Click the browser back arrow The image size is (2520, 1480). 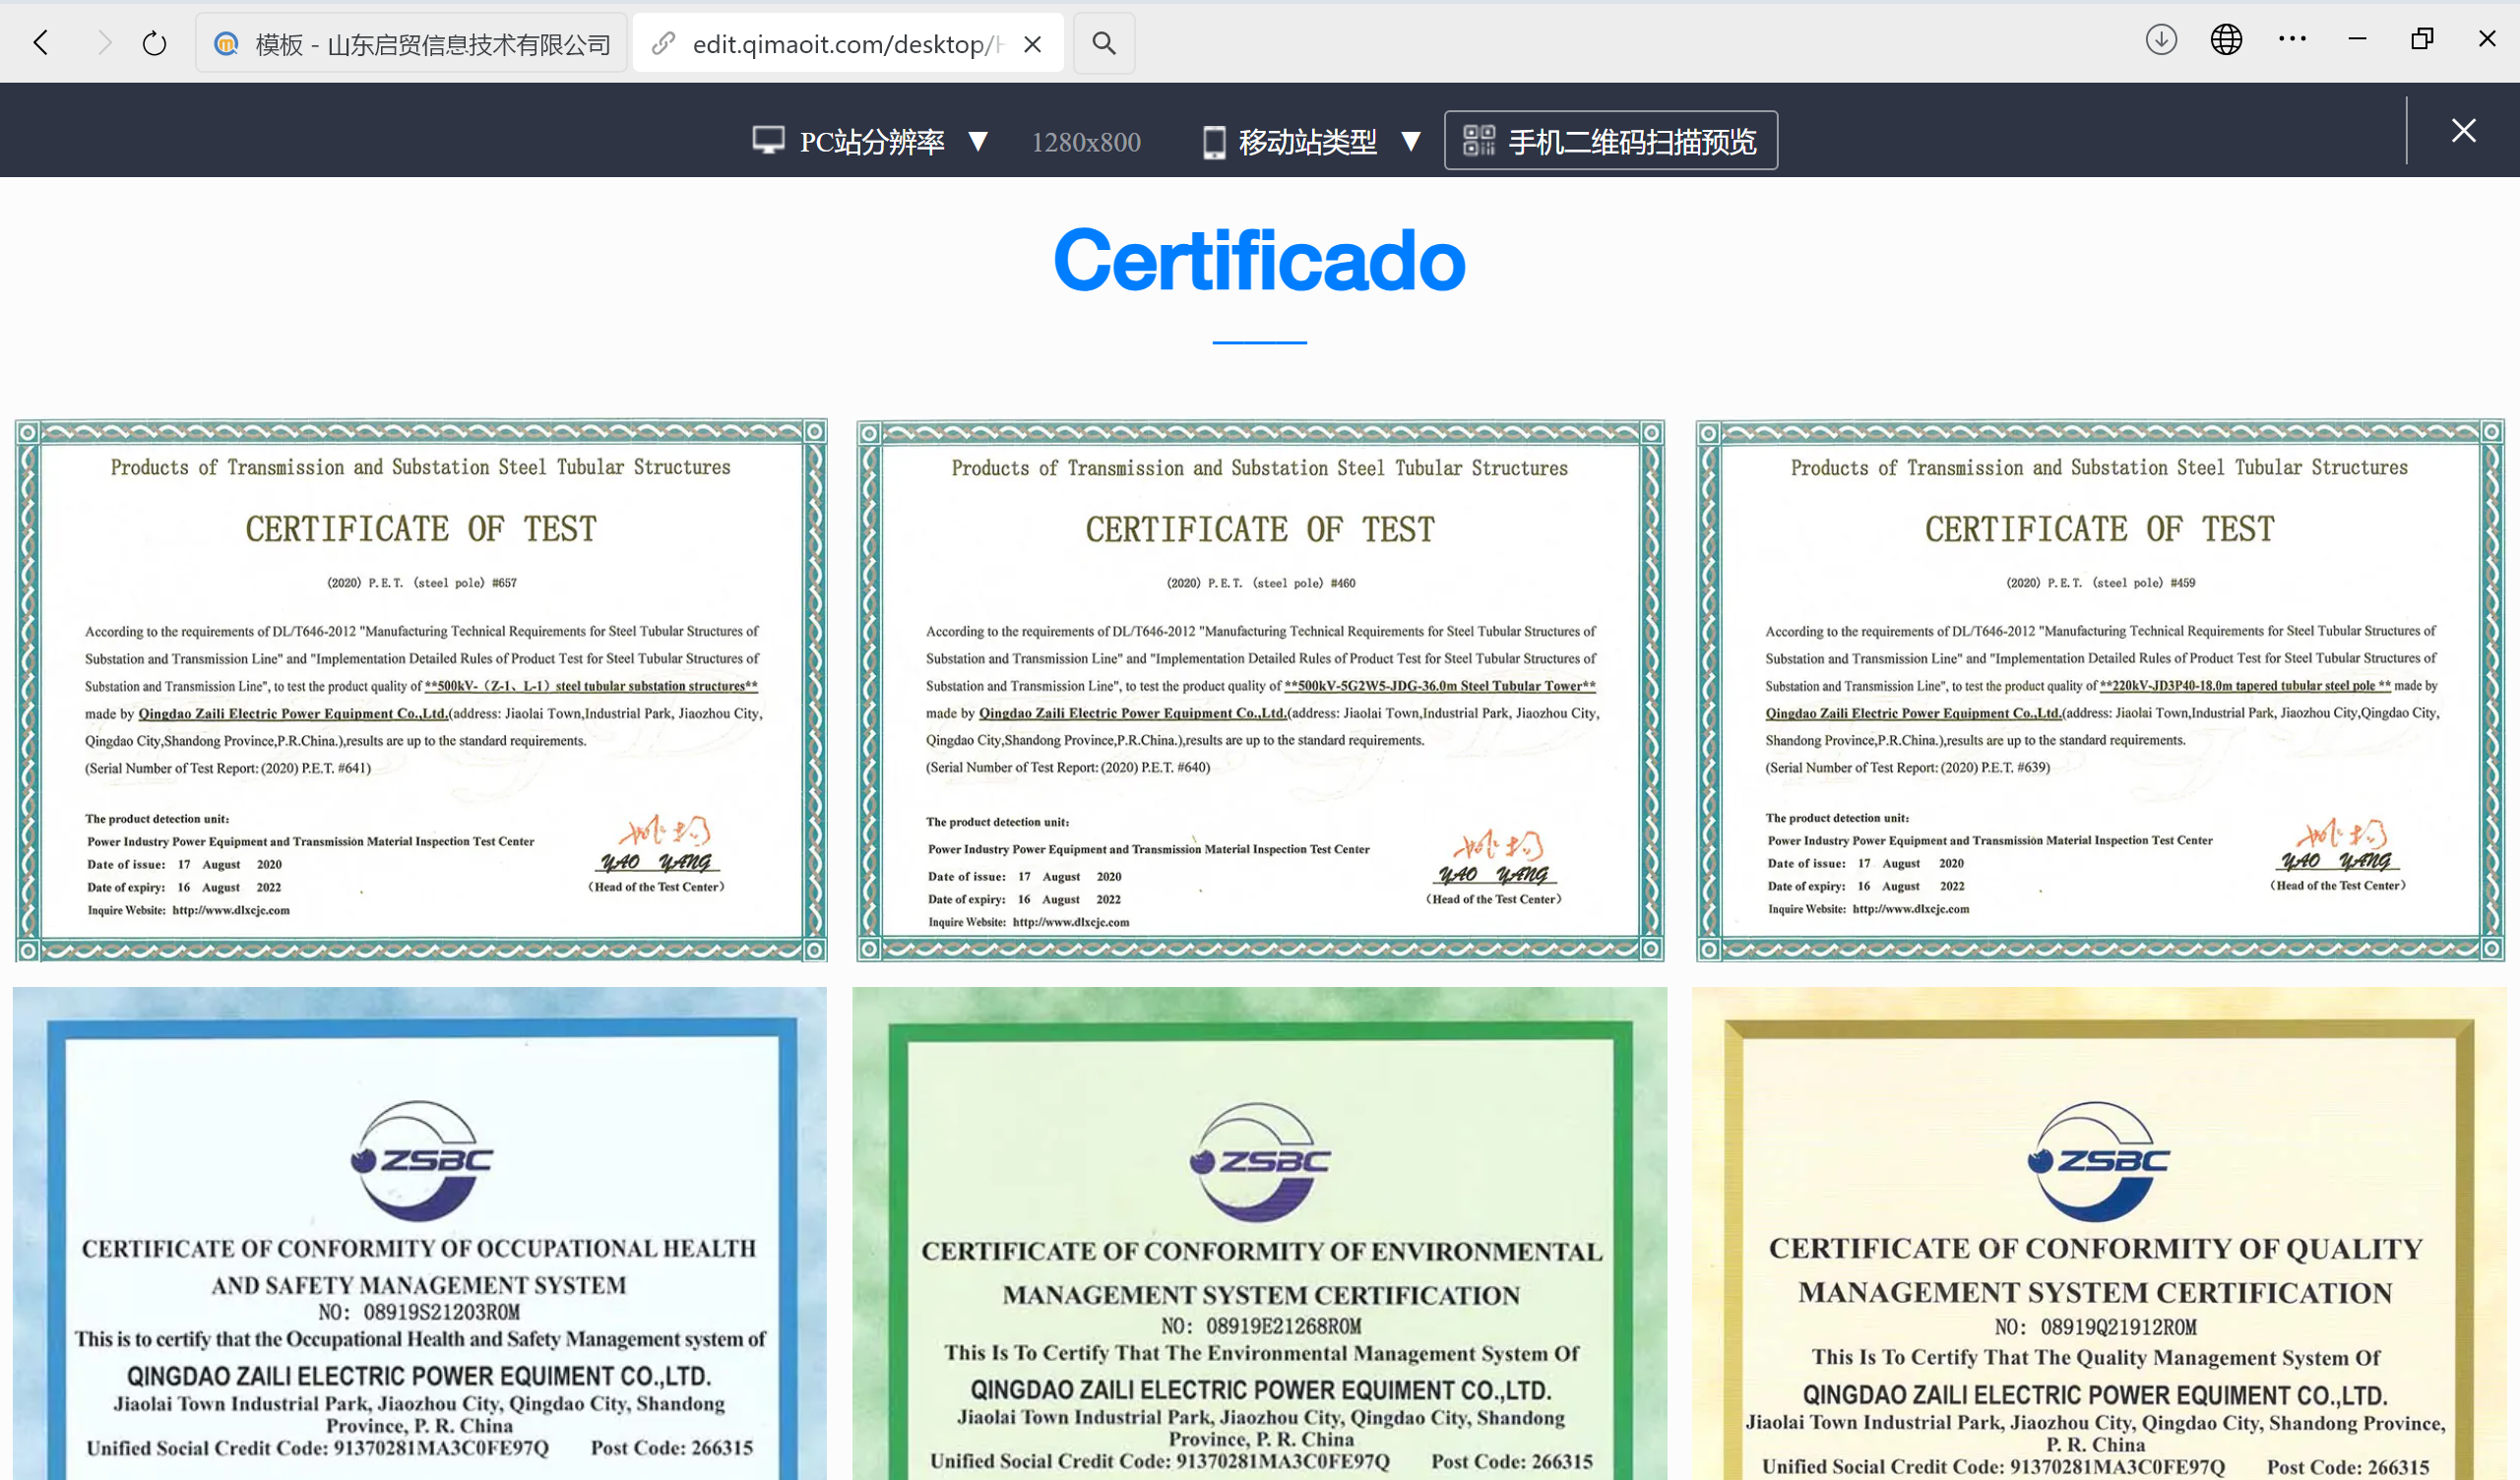tap(41, 43)
